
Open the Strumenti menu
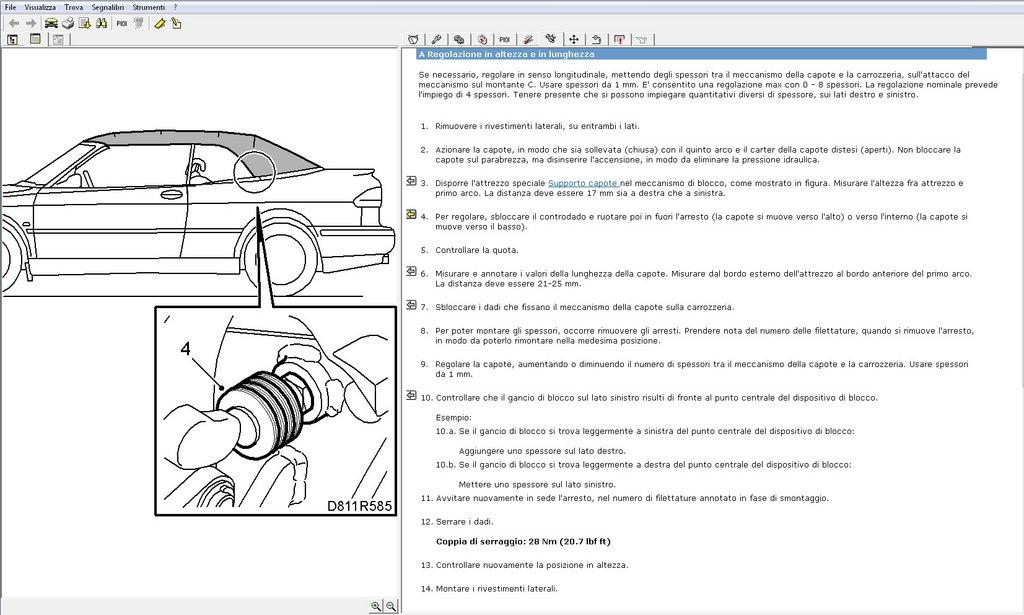coord(148,7)
